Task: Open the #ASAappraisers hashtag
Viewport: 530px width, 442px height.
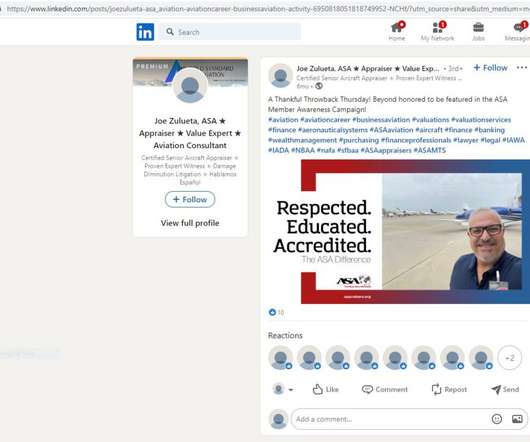Action: (386, 150)
